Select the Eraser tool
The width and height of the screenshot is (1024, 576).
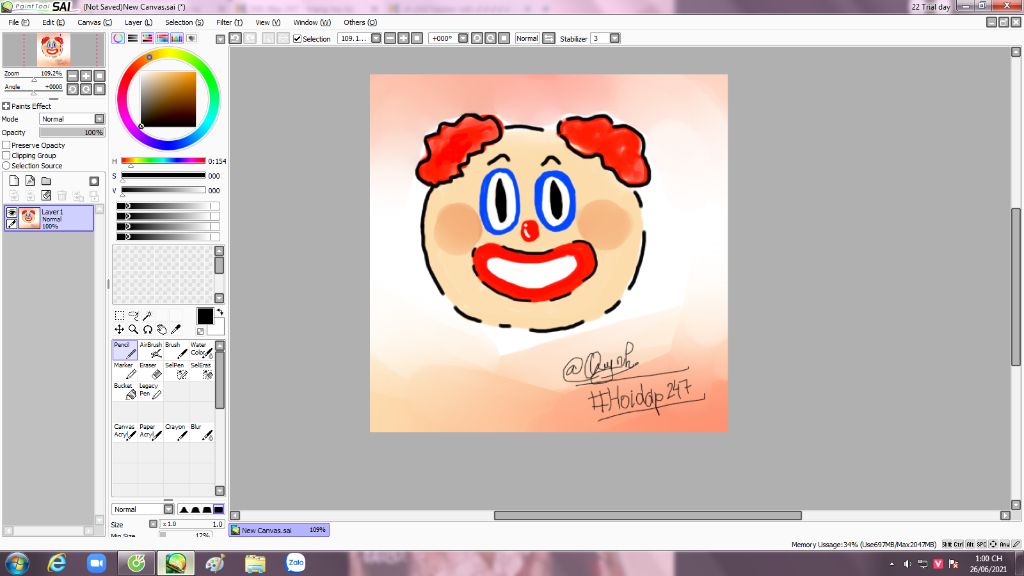pyautogui.click(x=149, y=370)
